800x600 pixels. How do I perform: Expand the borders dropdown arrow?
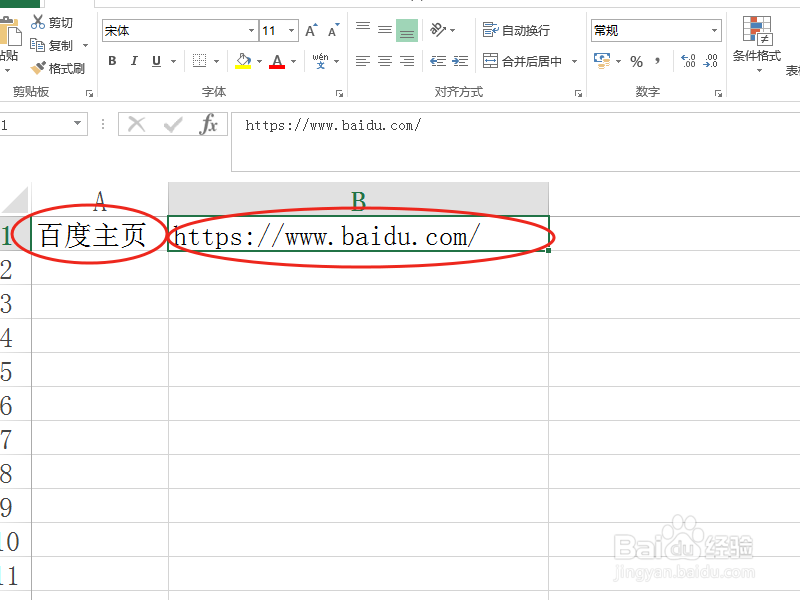[216, 62]
